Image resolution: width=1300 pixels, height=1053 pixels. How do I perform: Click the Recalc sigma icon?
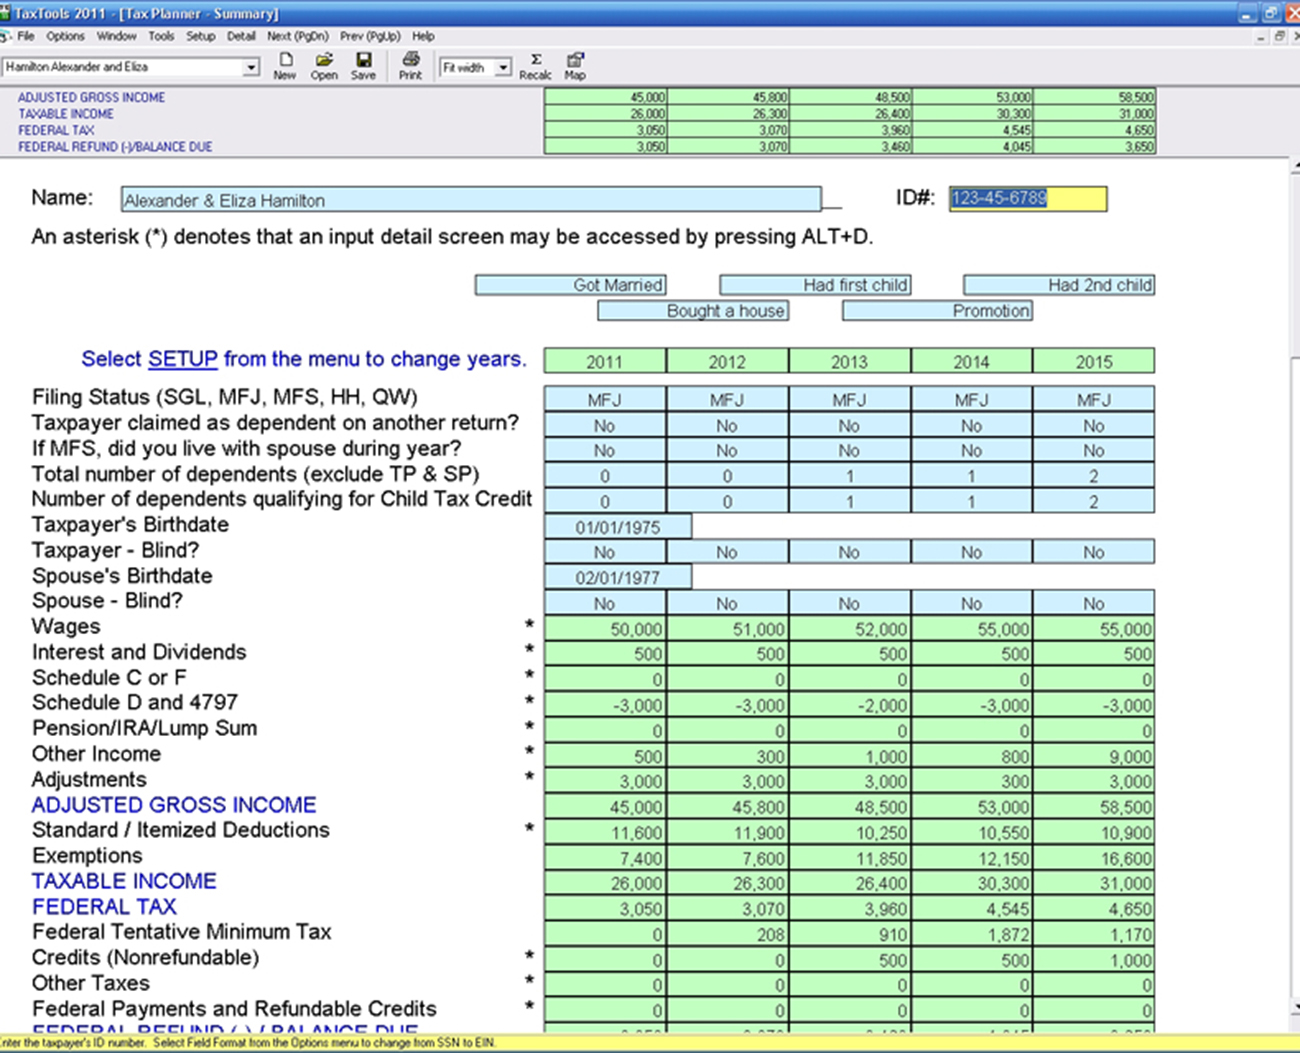coord(536,66)
